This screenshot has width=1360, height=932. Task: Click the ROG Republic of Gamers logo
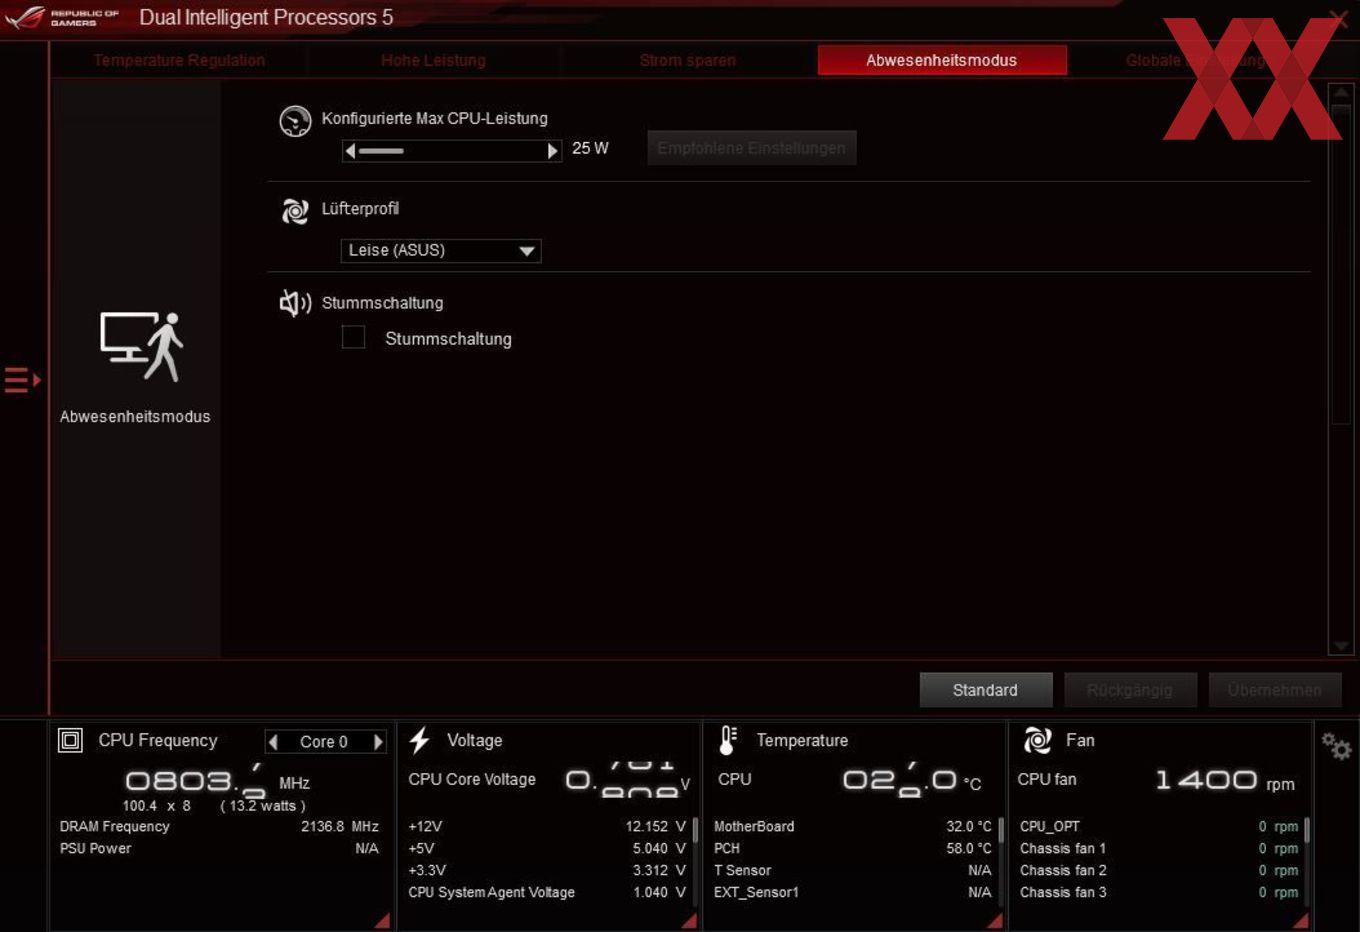click(x=62, y=17)
